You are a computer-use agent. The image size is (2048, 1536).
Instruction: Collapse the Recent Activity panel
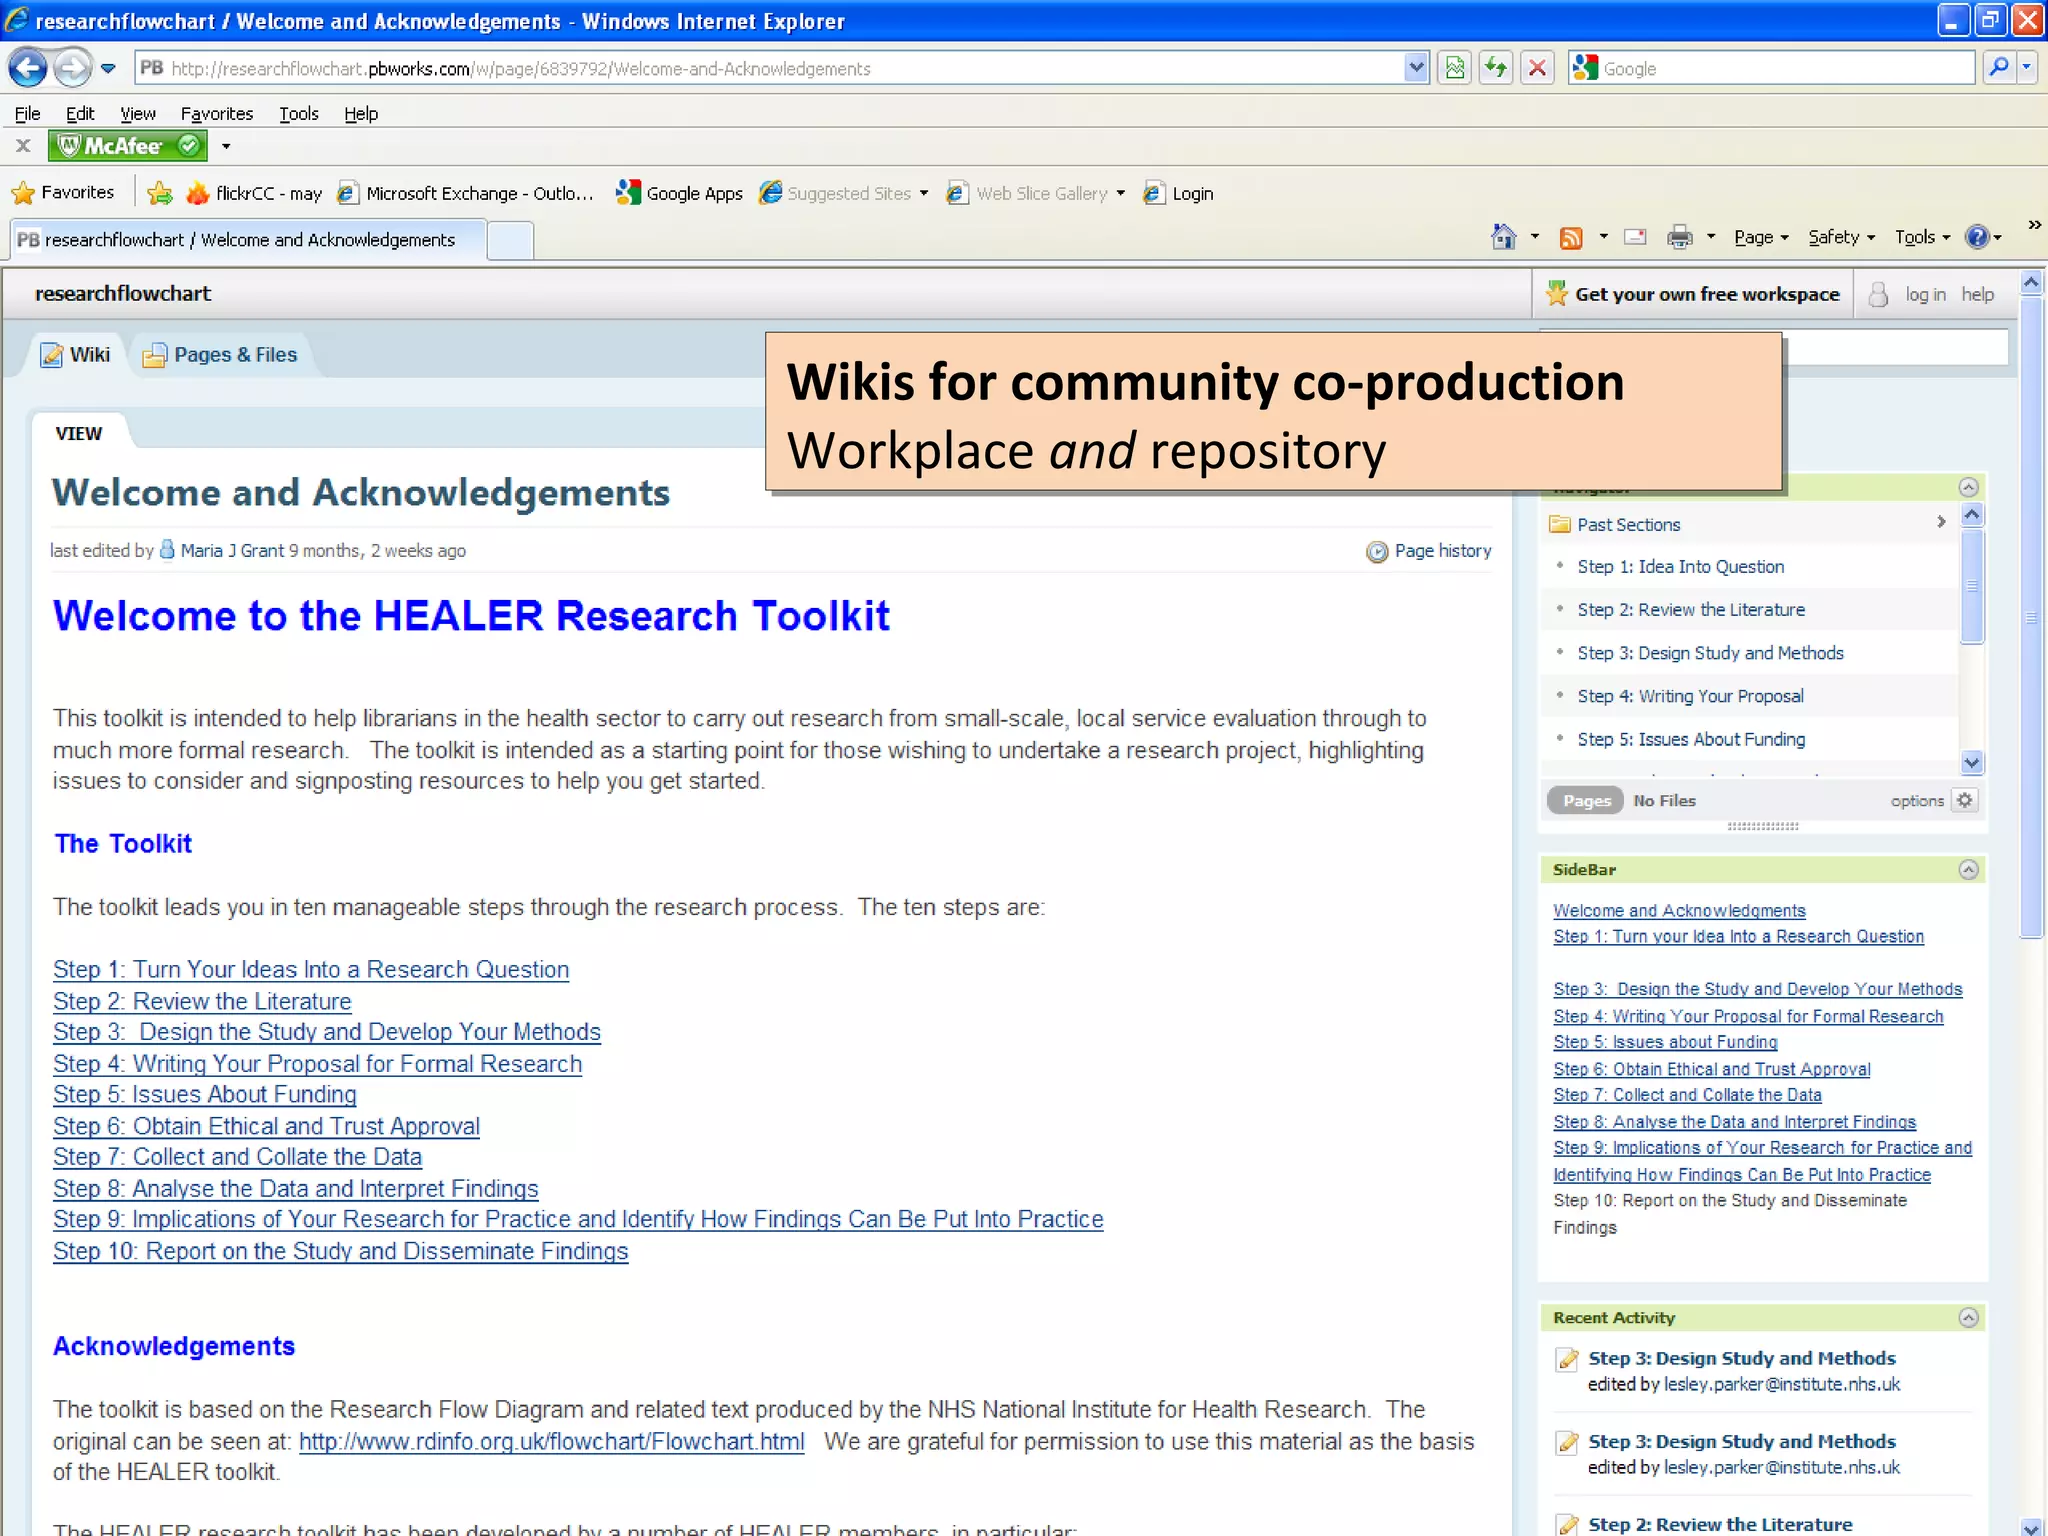(1968, 1317)
